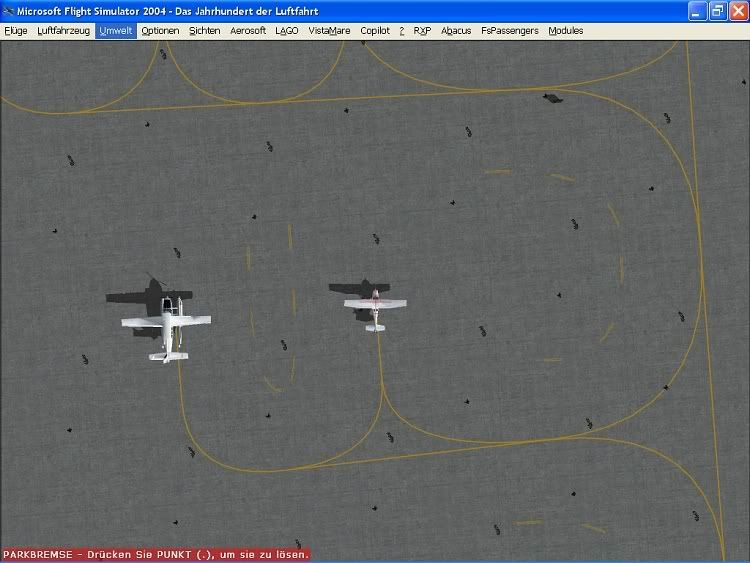750x563 pixels.
Task: Click the PARKBREMSE status message
Action: pyautogui.click(x=156, y=555)
